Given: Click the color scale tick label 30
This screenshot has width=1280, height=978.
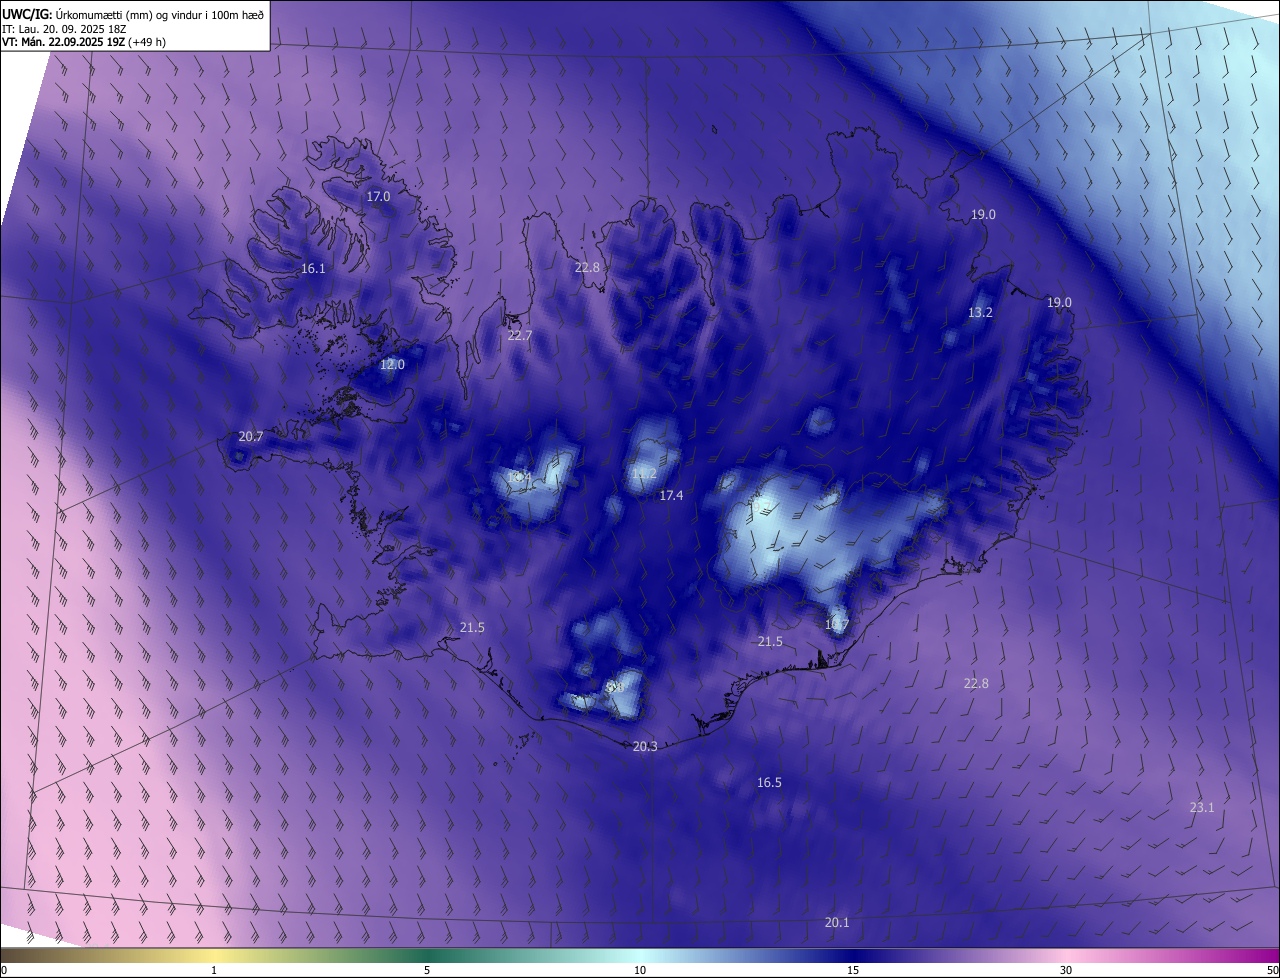Looking at the screenshot, I should tap(1066, 970).
